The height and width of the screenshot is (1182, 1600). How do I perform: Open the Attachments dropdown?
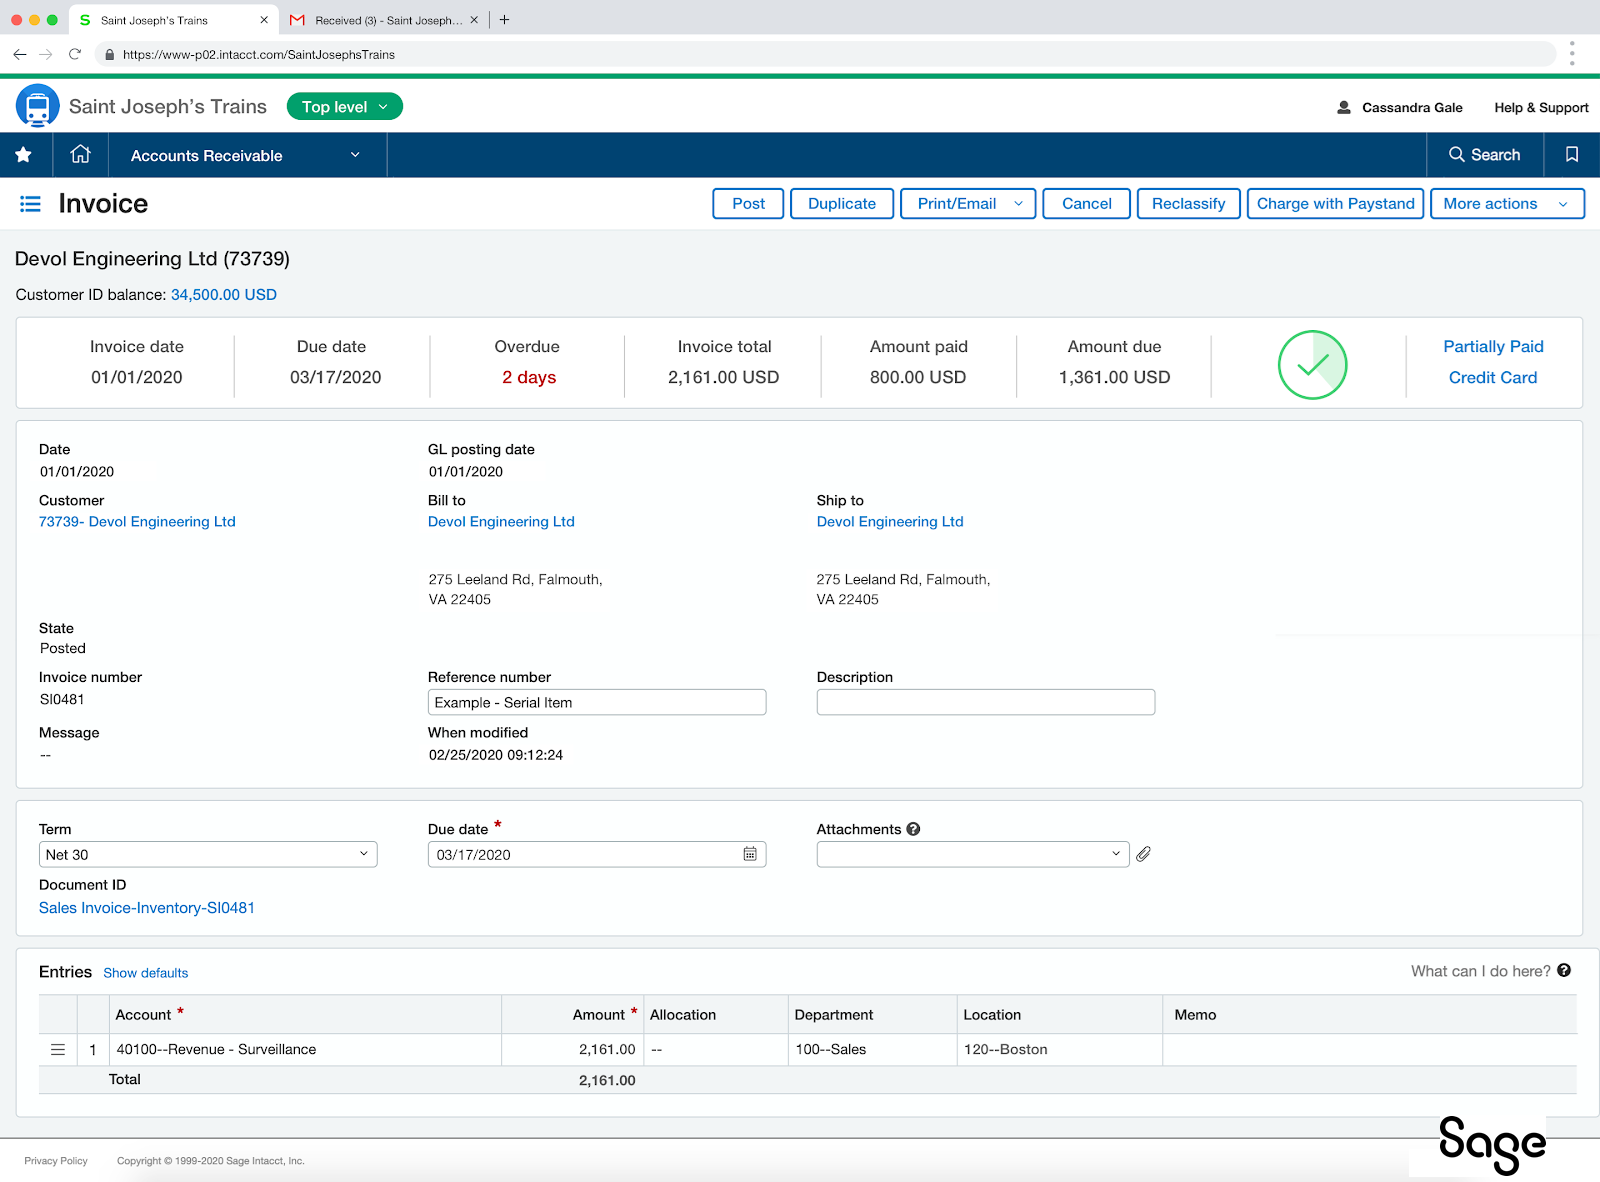pyautogui.click(x=973, y=854)
